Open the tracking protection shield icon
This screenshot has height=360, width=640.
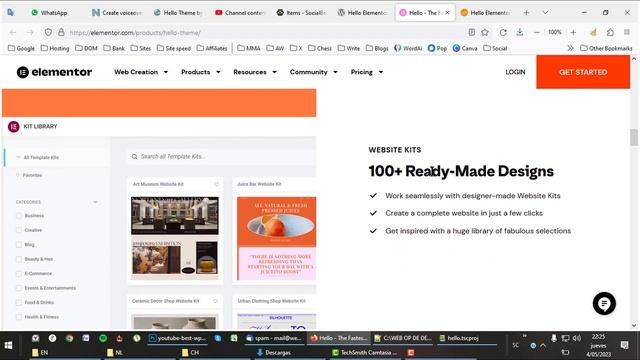48,32
